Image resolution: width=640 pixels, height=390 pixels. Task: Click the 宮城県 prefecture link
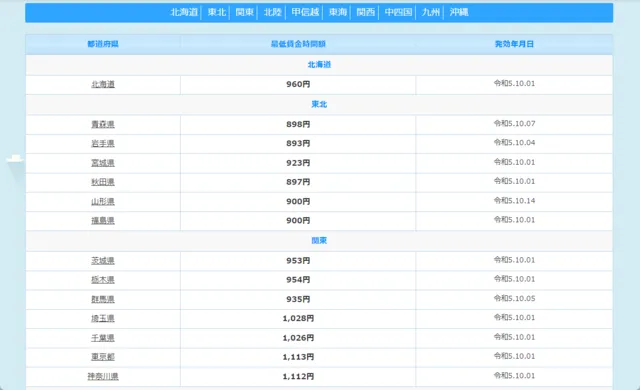click(x=103, y=163)
